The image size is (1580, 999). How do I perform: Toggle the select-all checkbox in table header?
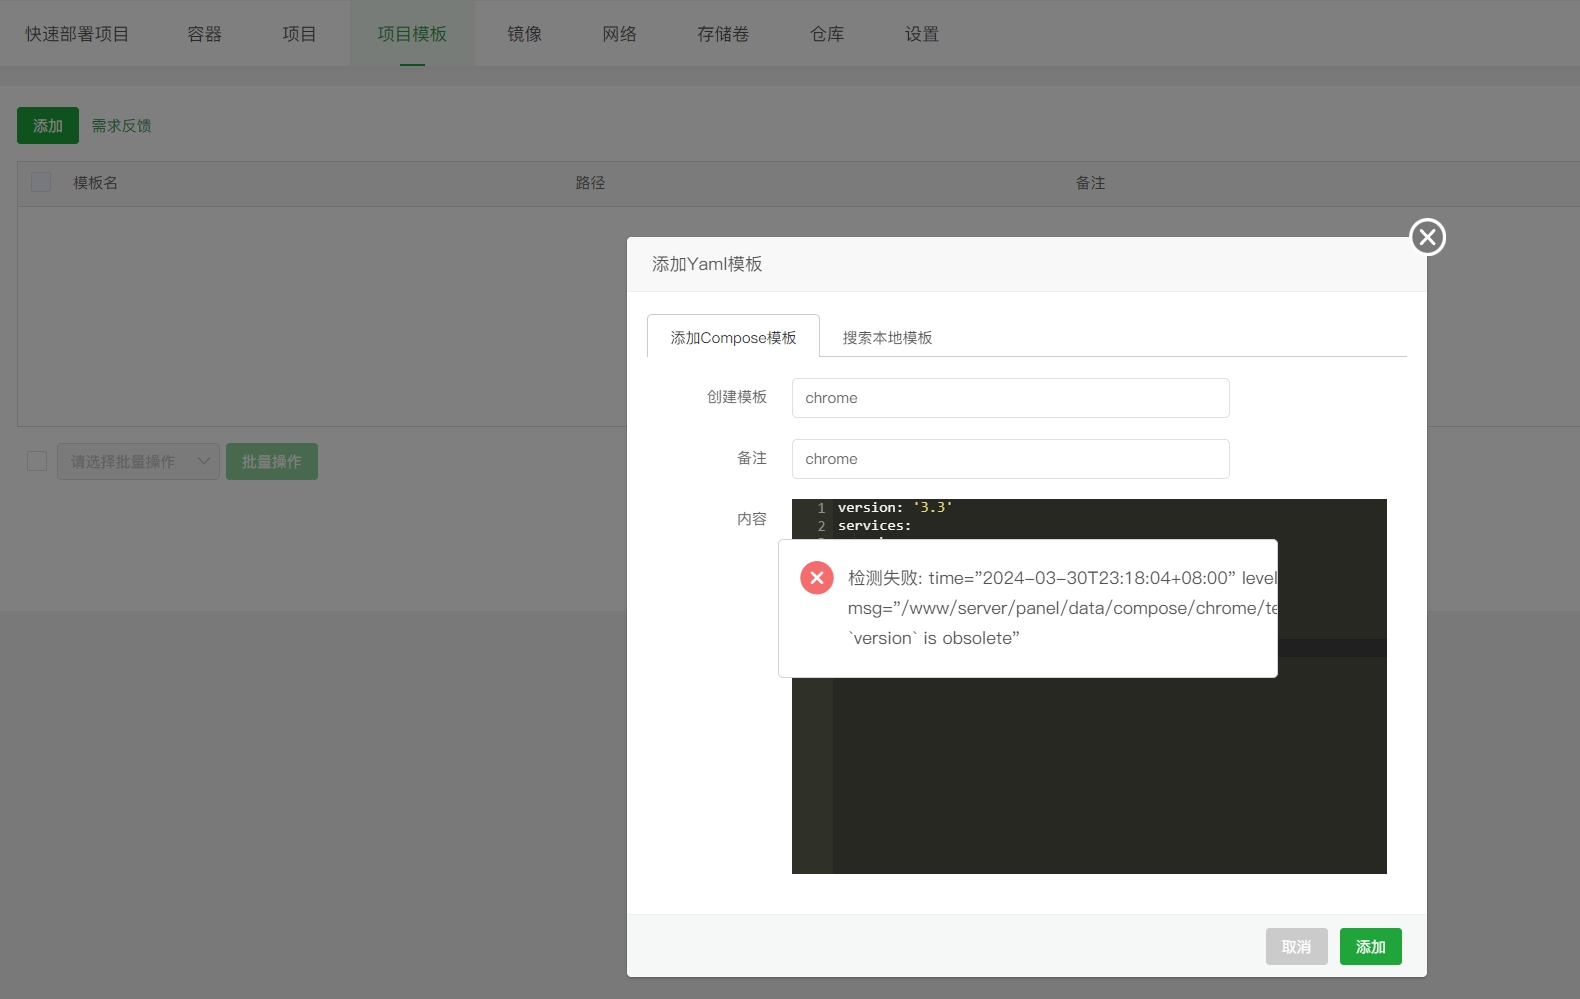(x=41, y=182)
